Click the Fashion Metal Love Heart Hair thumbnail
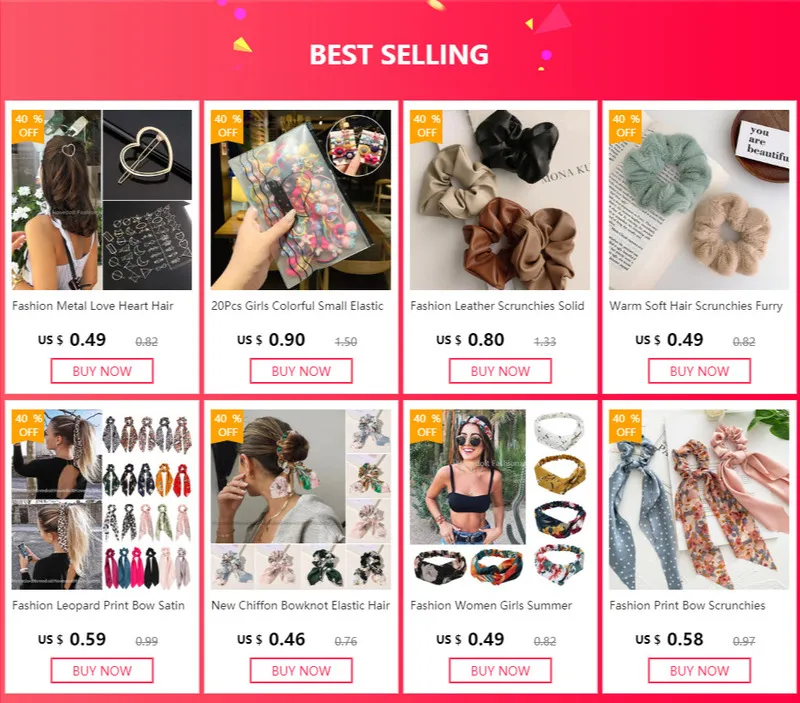Image resolution: width=800 pixels, height=703 pixels. [x=102, y=200]
